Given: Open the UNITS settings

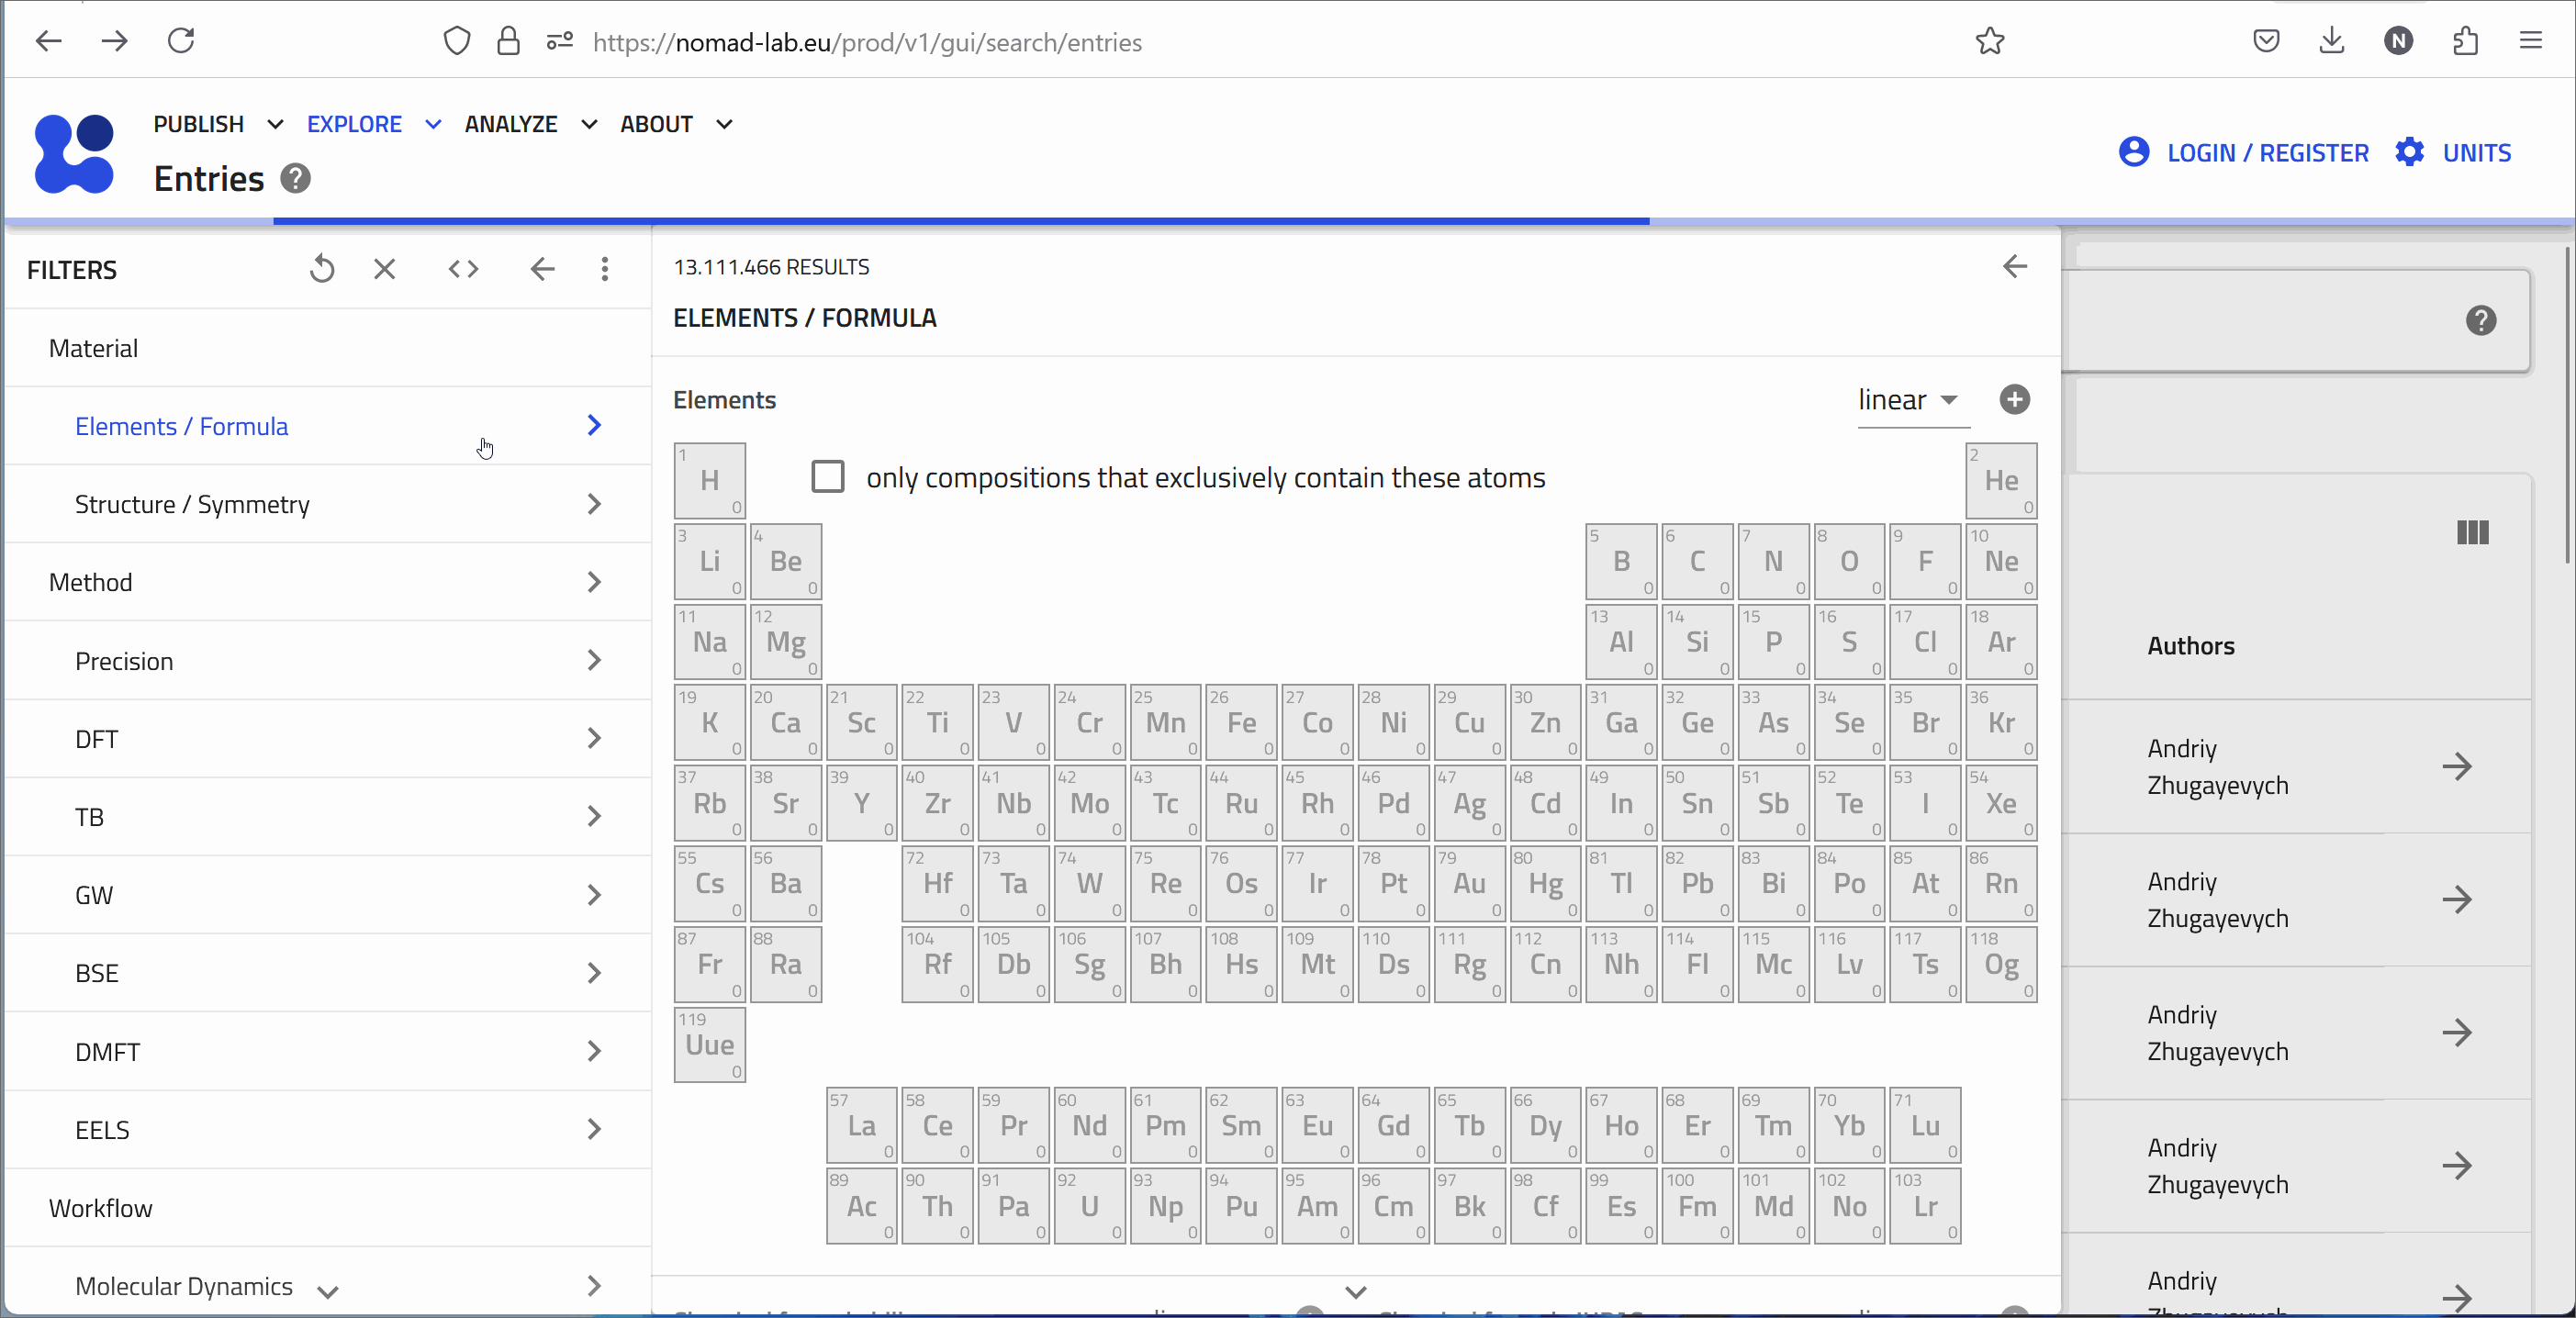Looking at the screenshot, I should 2477,152.
